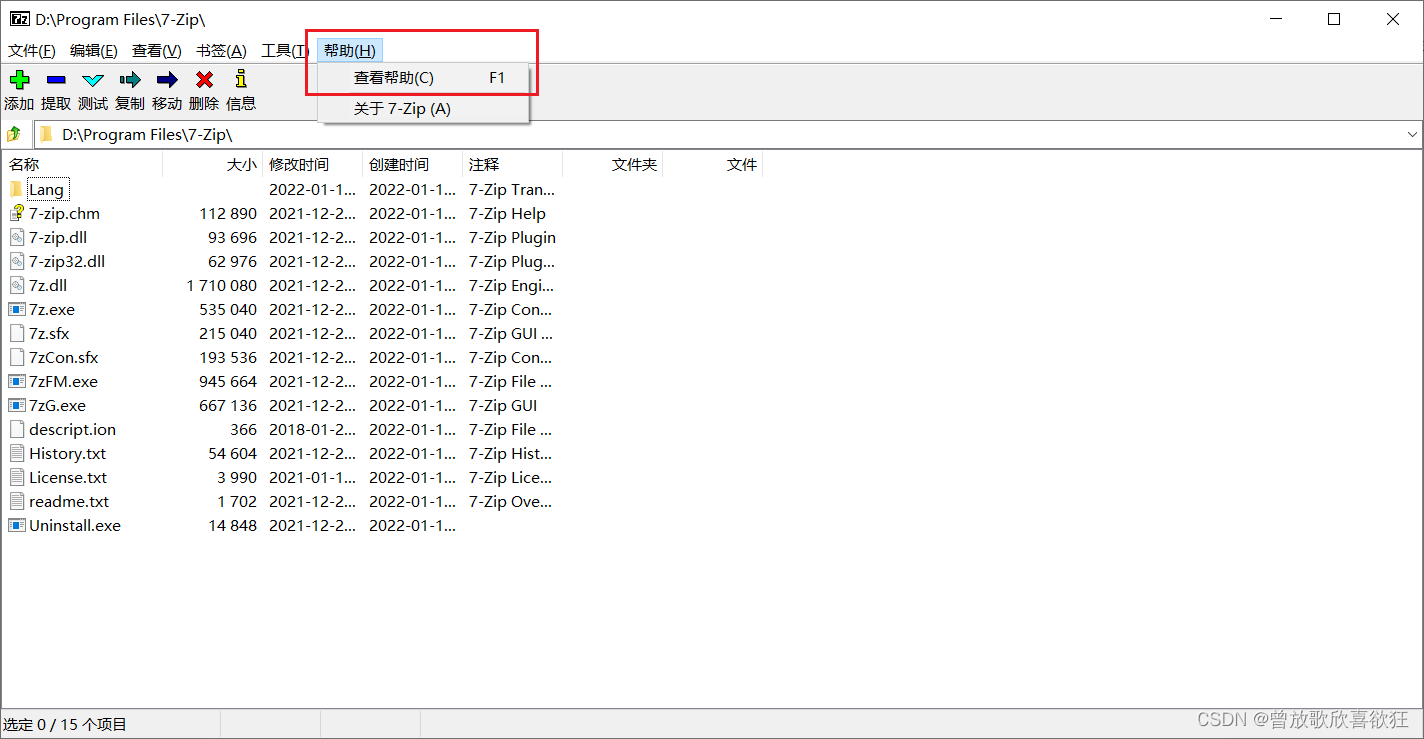Screen dimensions: 1424x739
Task: Select the file name Uninstall.exe
Action: 75,525
